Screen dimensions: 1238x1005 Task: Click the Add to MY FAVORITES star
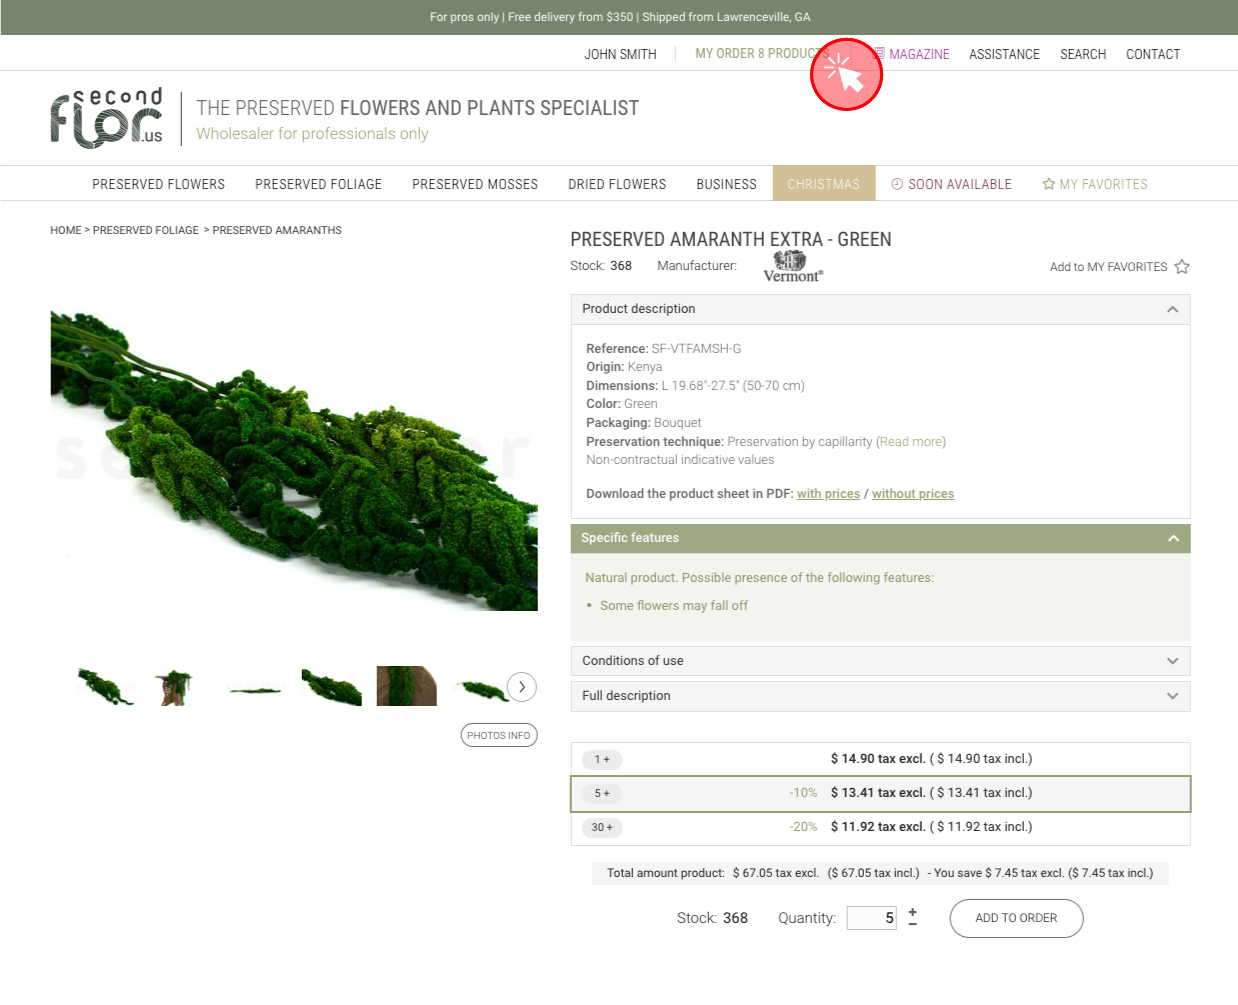[x=1182, y=267]
